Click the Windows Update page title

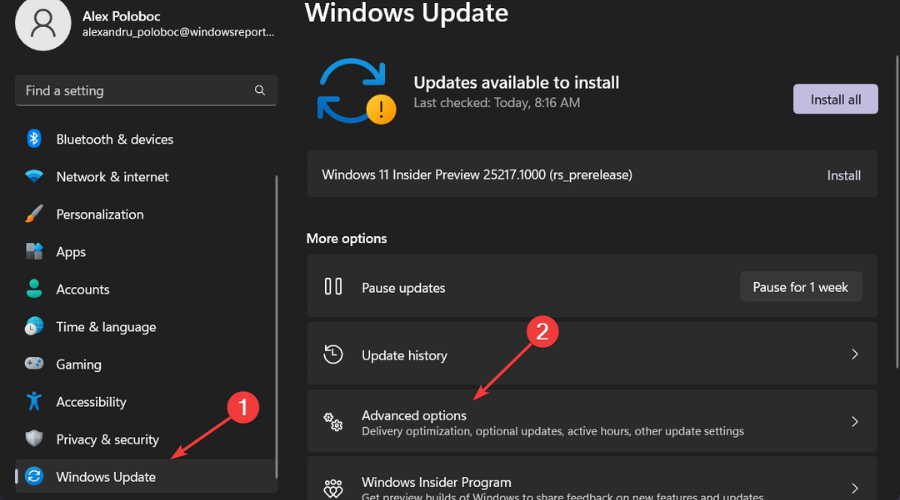406,13
